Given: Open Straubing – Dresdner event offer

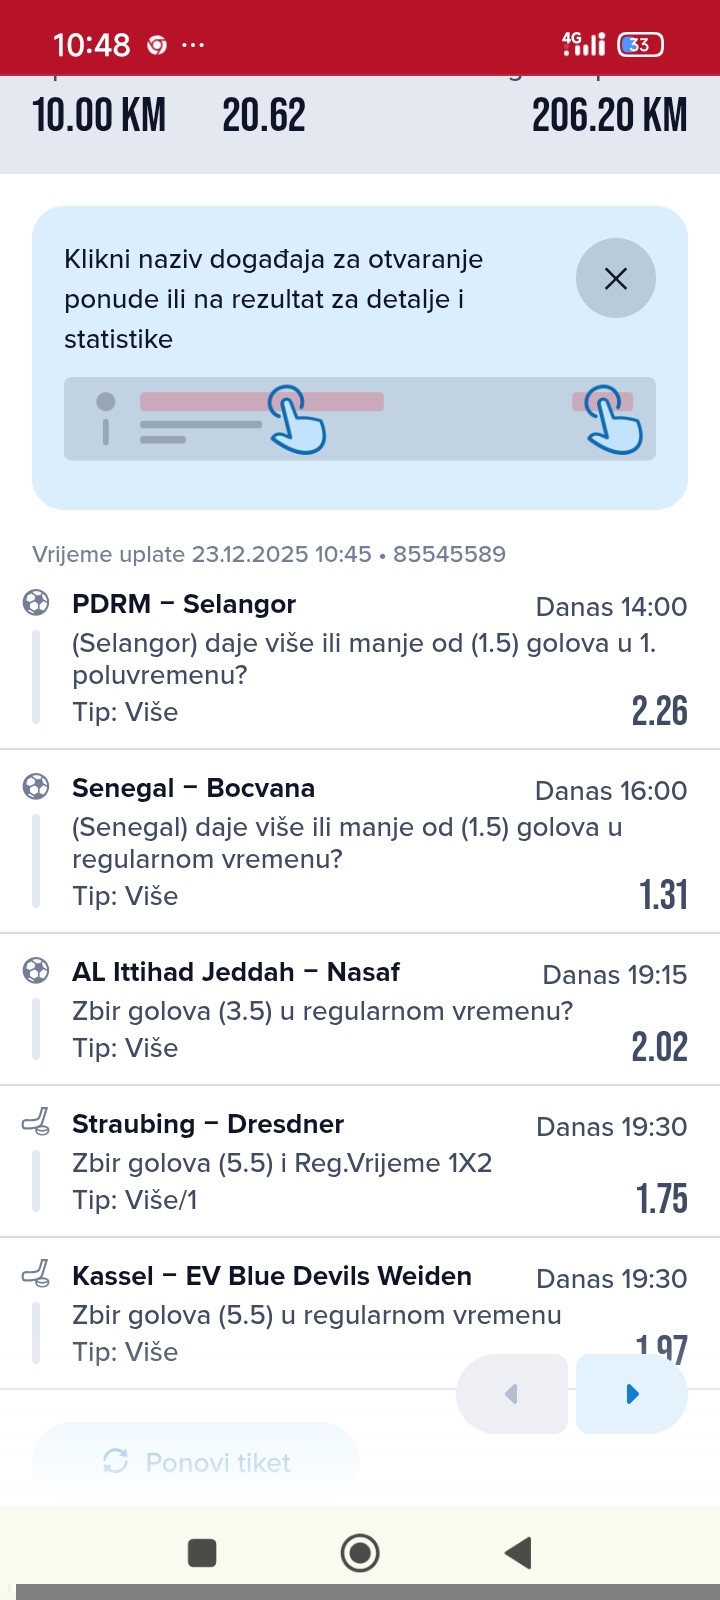Looking at the screenshot, I should click(x=208, y=1124).
